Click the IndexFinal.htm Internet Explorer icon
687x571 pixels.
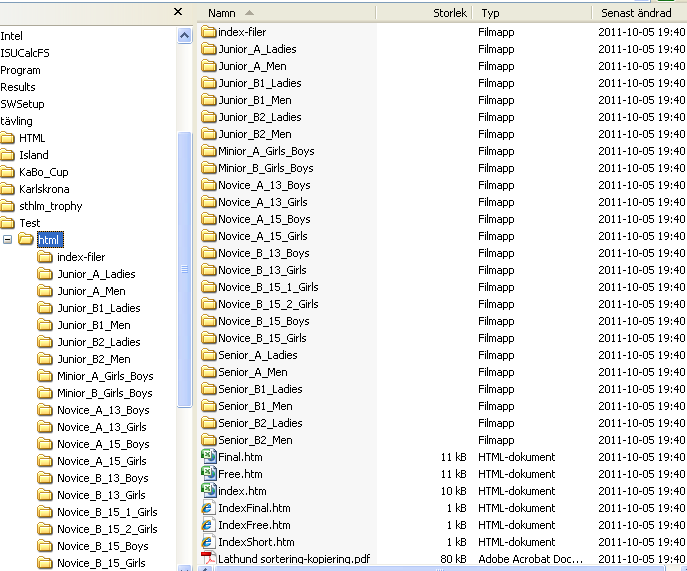tap(209, 508)
